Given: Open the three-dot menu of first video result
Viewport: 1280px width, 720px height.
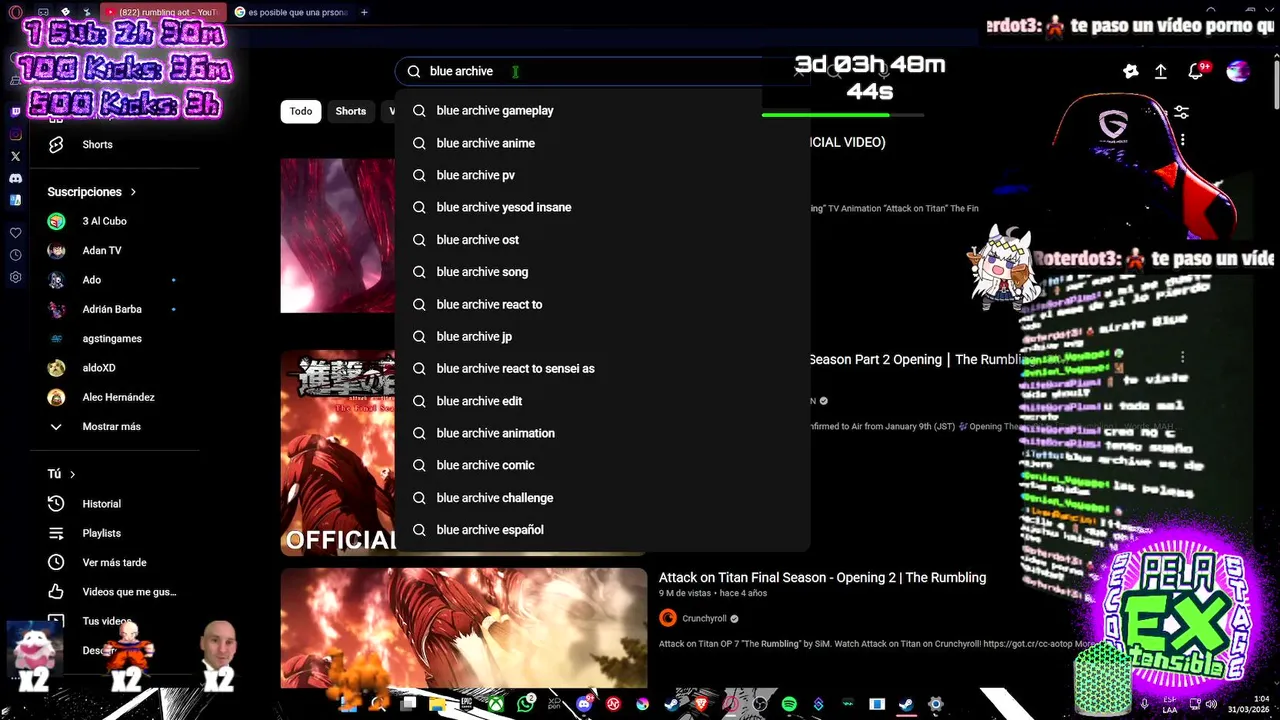Looking at the screenshot, I should click(1183, 141).
